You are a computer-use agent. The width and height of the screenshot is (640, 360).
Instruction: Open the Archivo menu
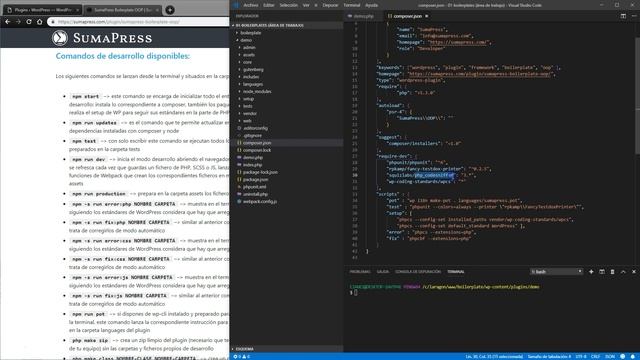[251, 5]
